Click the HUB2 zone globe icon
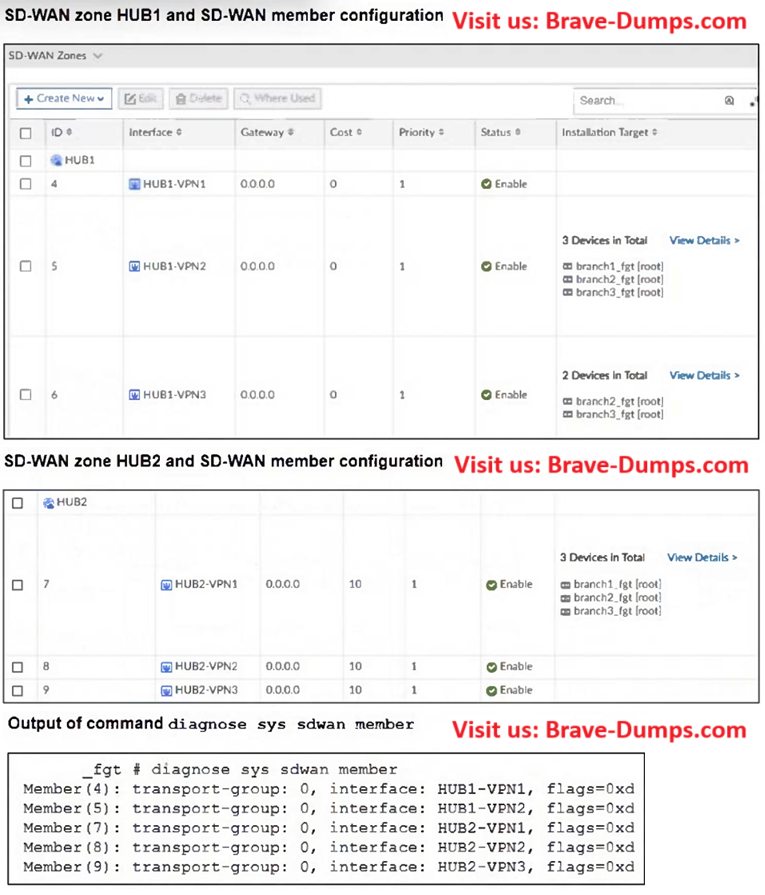Screen dimensions: 765x895 (x=48, y=503)
